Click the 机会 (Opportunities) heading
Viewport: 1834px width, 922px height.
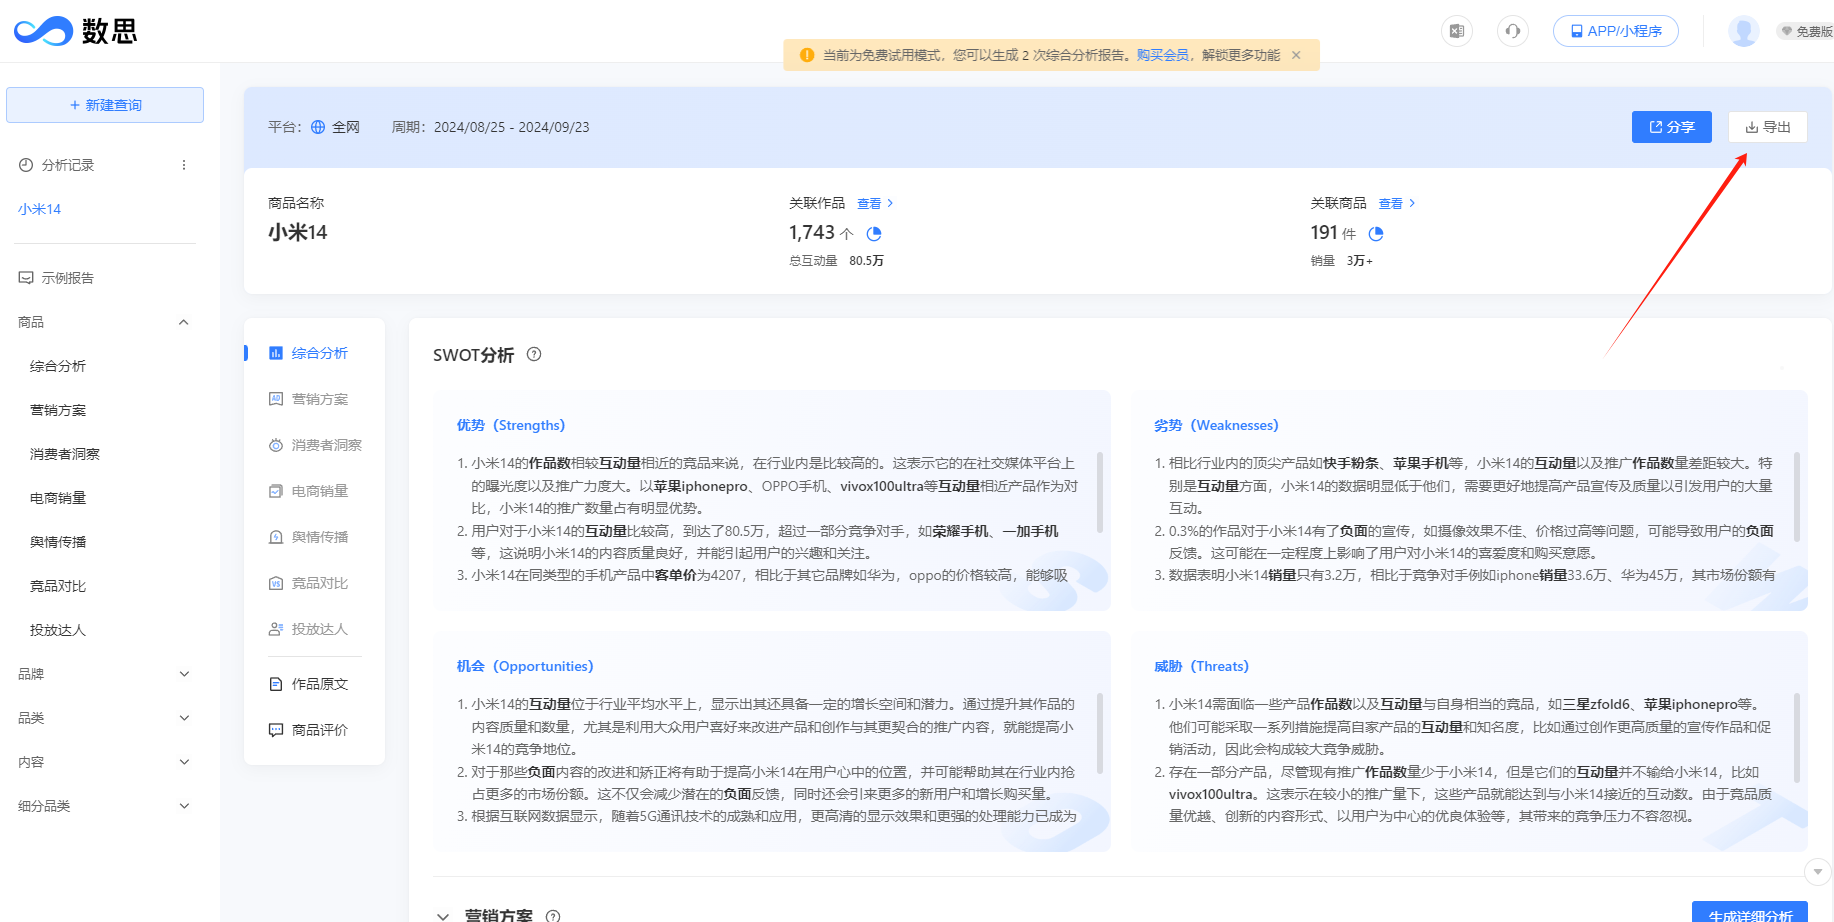click(525, 666)
